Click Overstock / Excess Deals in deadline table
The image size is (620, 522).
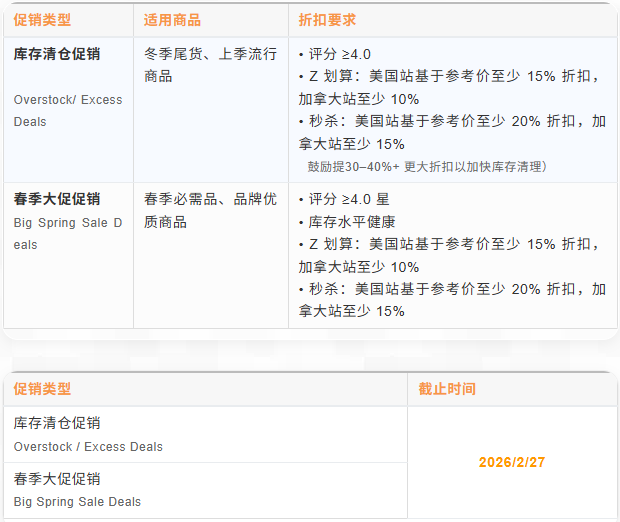(88, 447)
